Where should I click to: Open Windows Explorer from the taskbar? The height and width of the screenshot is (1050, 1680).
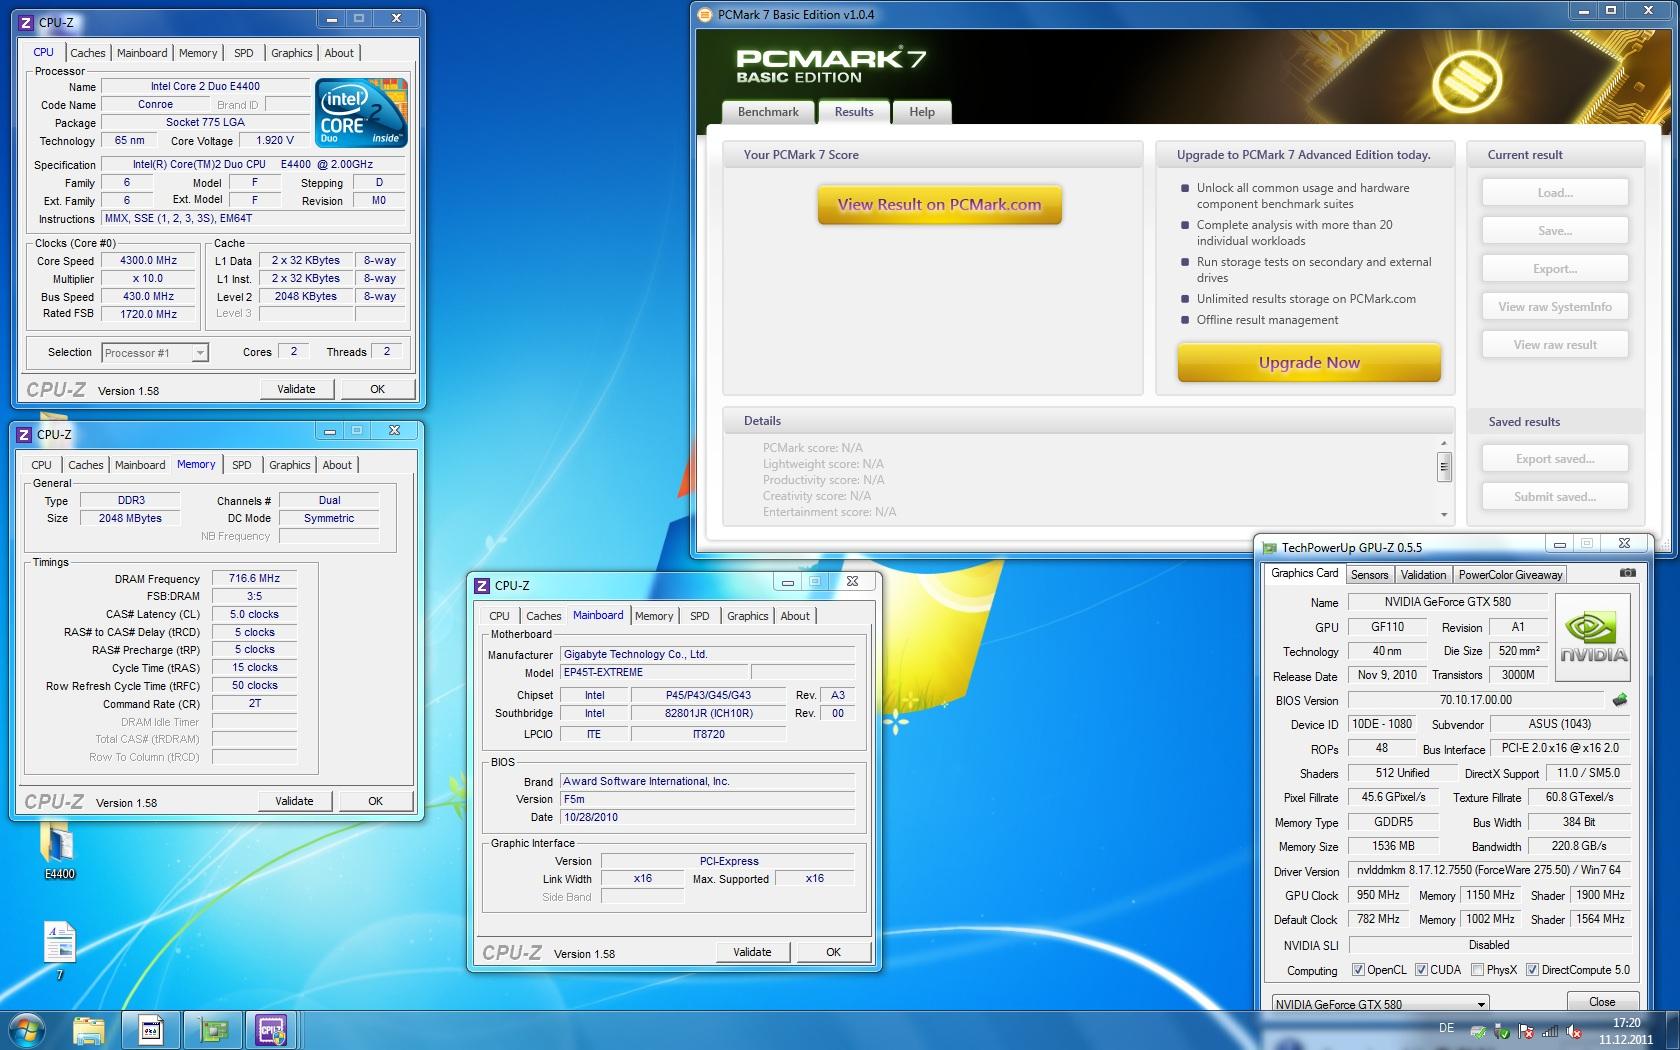(89, 1030)
